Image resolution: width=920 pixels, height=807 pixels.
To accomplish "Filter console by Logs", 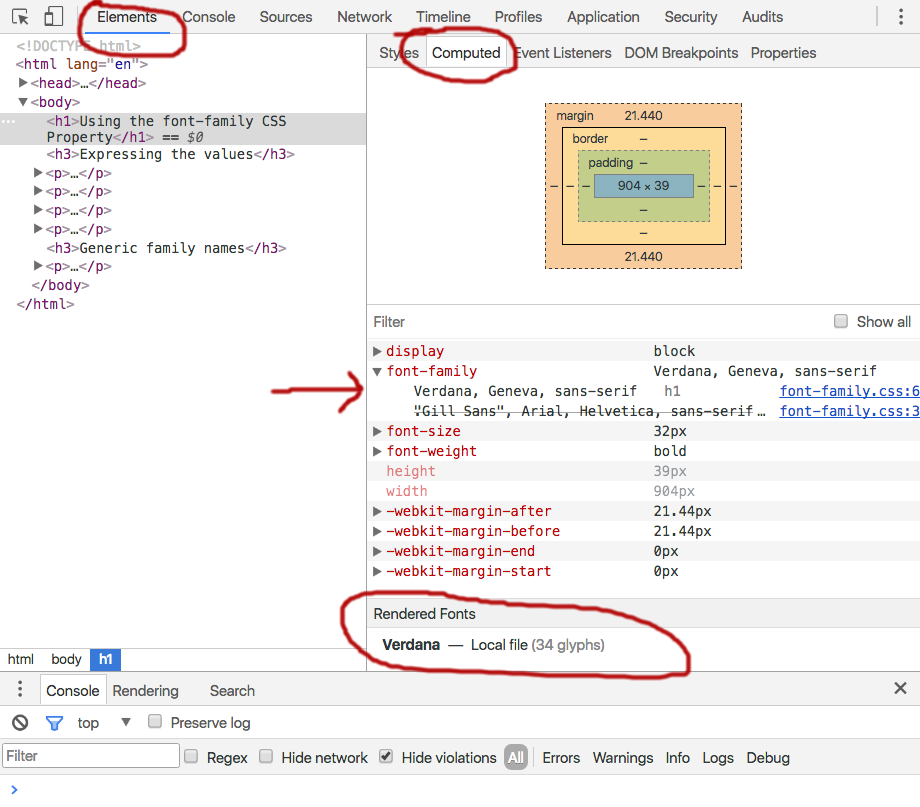I will (x=718, y=758).
